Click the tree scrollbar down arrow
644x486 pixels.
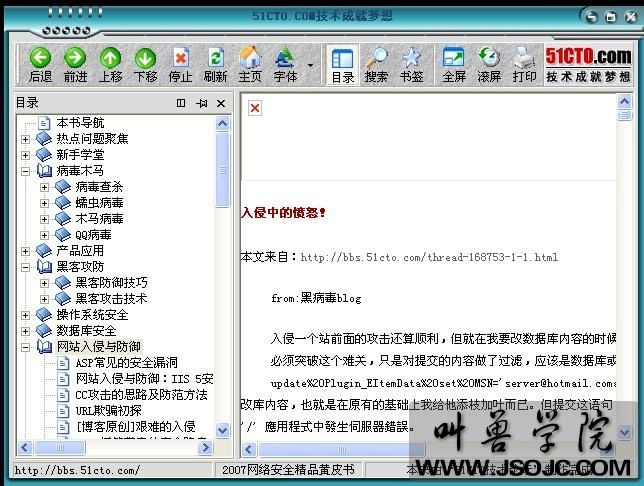222,430
